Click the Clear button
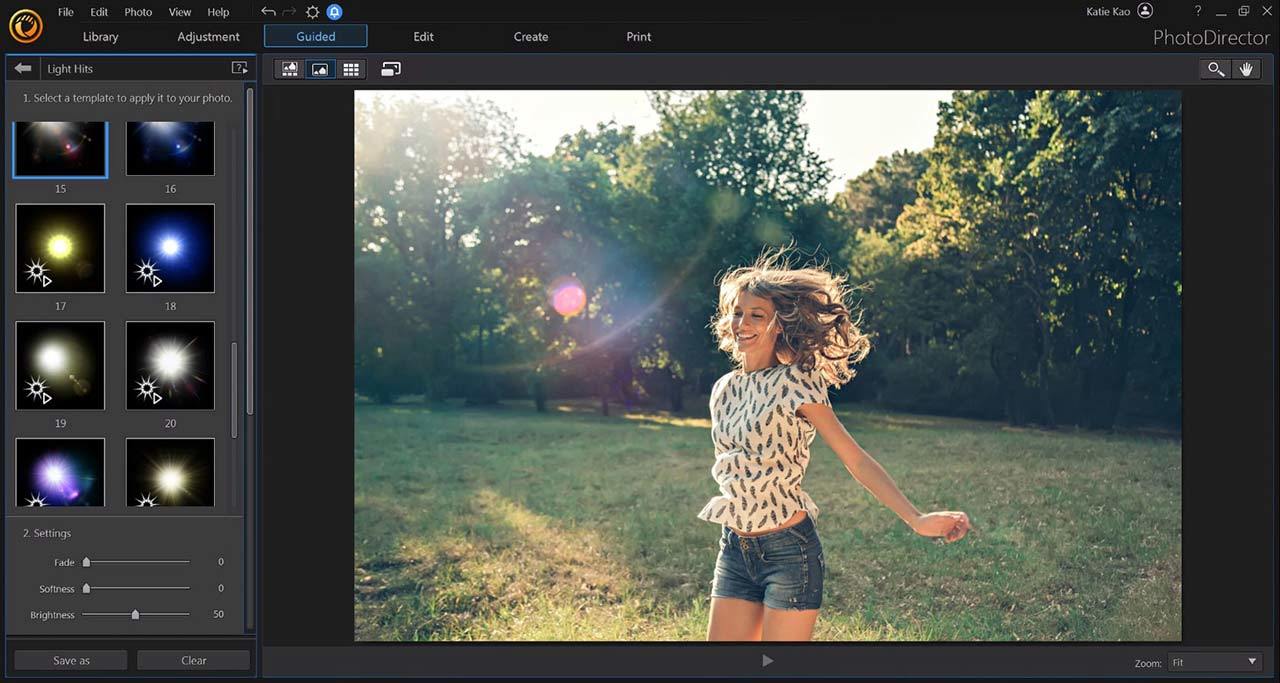 click(193, 660)
